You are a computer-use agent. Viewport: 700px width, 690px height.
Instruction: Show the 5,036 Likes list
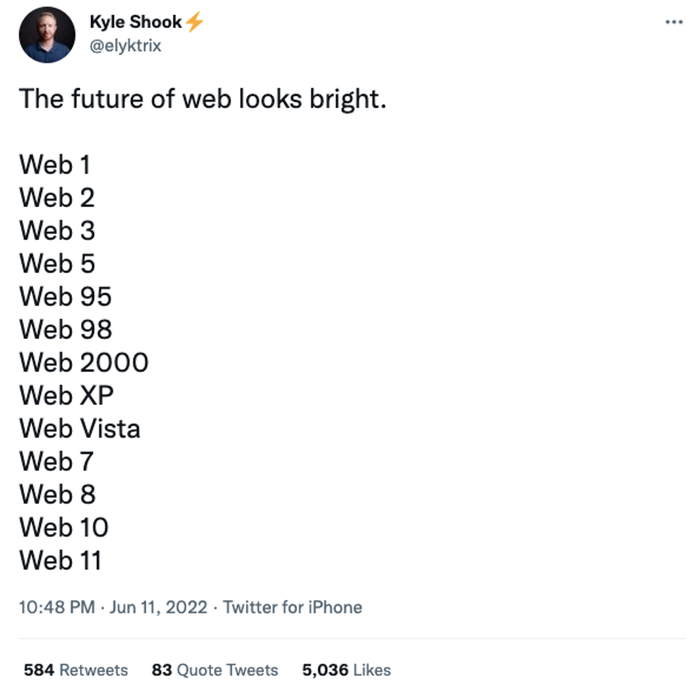346,670
